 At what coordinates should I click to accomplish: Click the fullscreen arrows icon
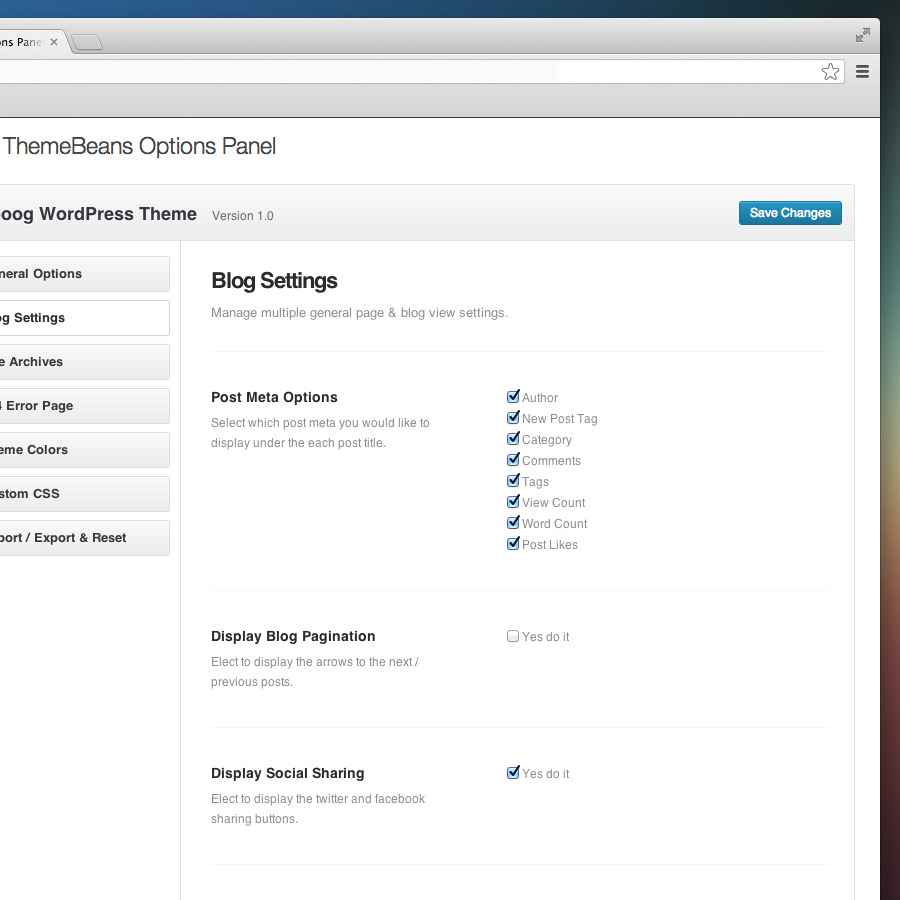point(862,35)
